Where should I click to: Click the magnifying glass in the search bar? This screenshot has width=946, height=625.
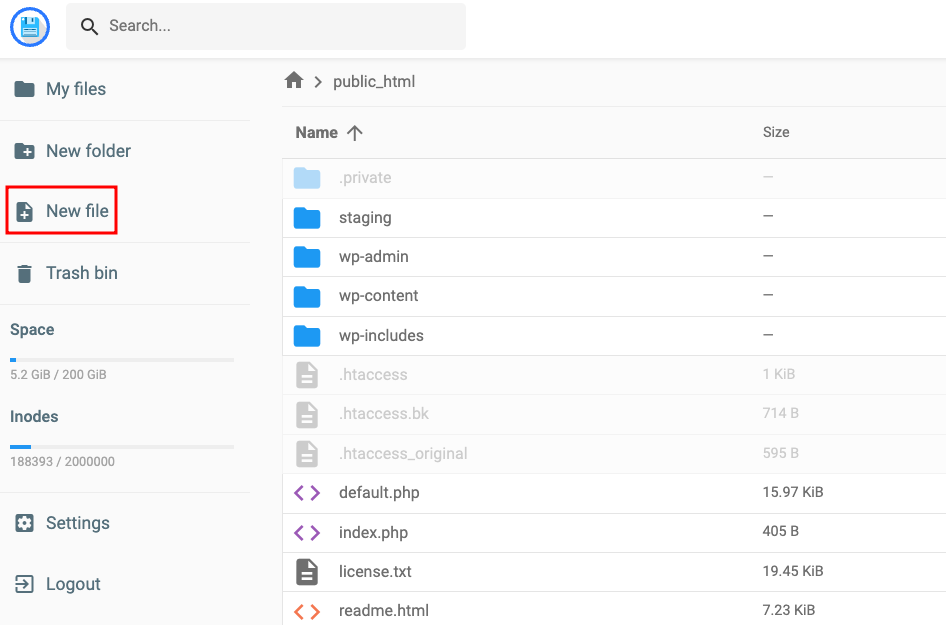point(89,27)
